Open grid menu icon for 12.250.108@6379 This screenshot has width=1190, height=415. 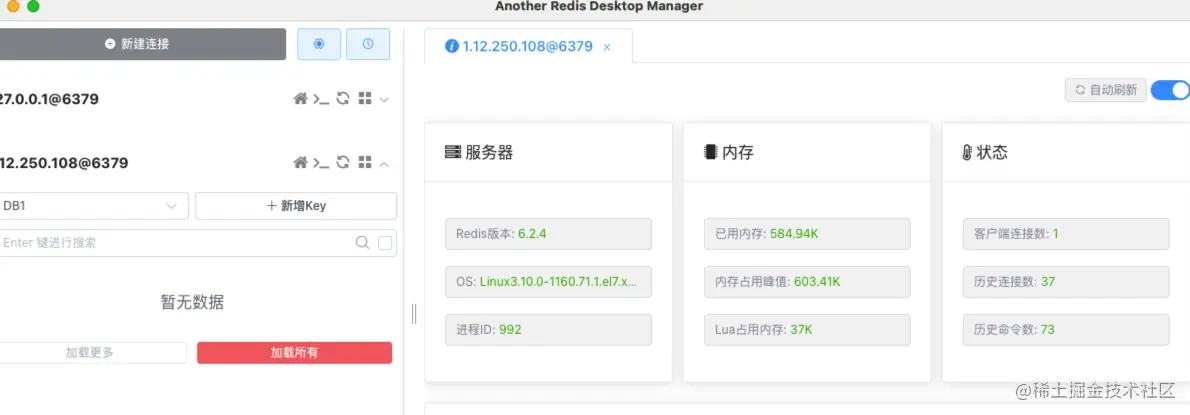click(x=364, y=162)
